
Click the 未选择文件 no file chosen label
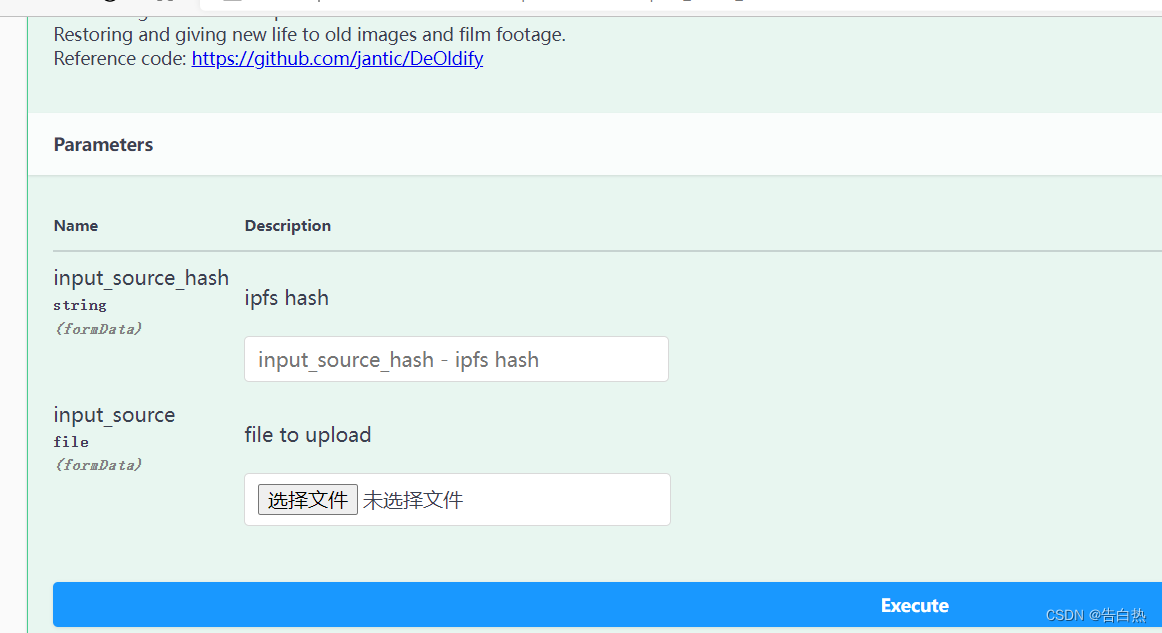[413, 500]
